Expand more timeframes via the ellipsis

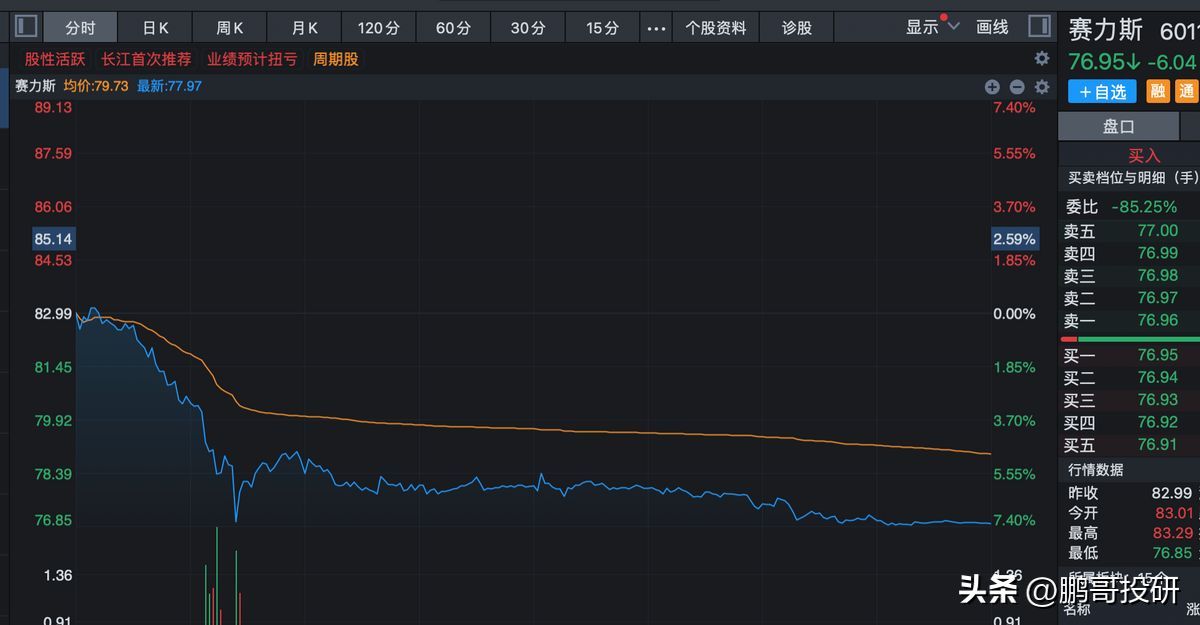656,29
